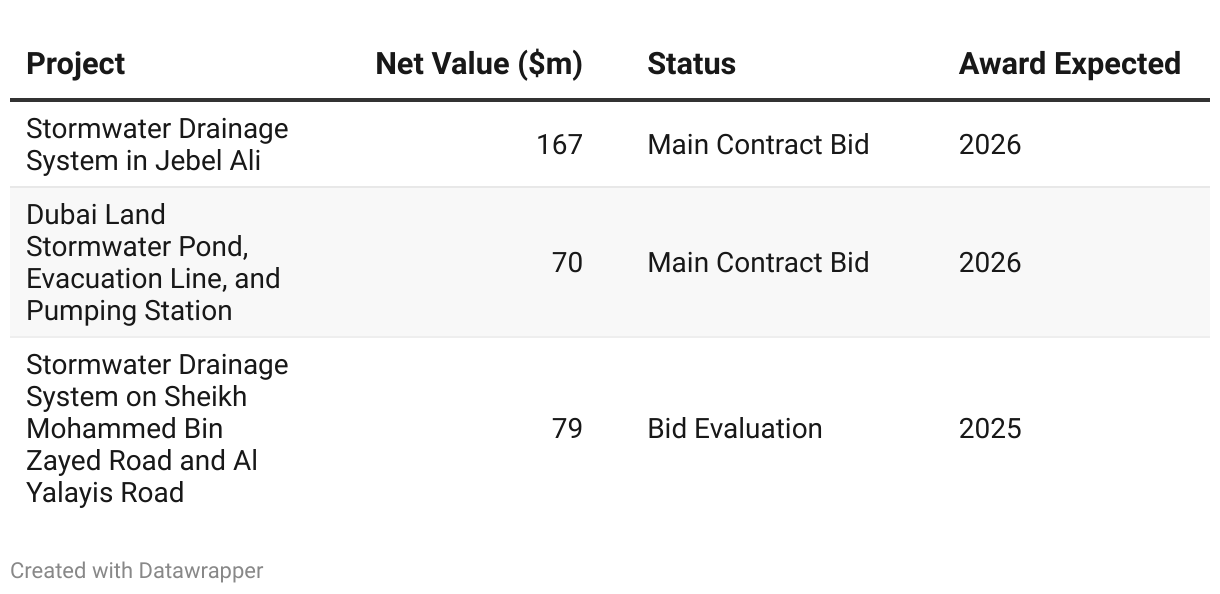Screen dimensions: 1220x594
Task: Click the thick divider line below the header
Action: pyautogui.click(x=610, y=100)
